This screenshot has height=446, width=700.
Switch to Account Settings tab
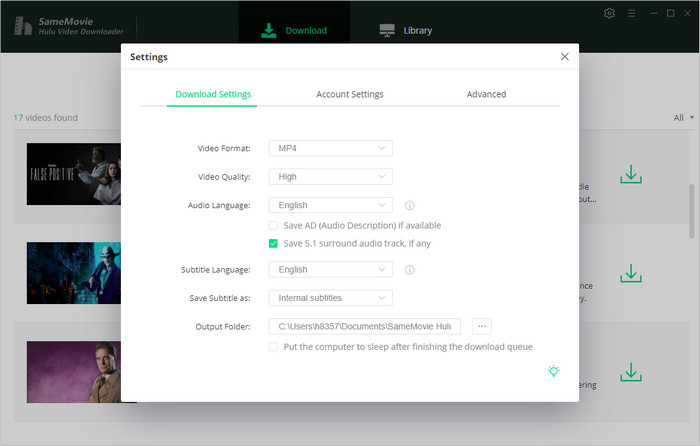349,94
